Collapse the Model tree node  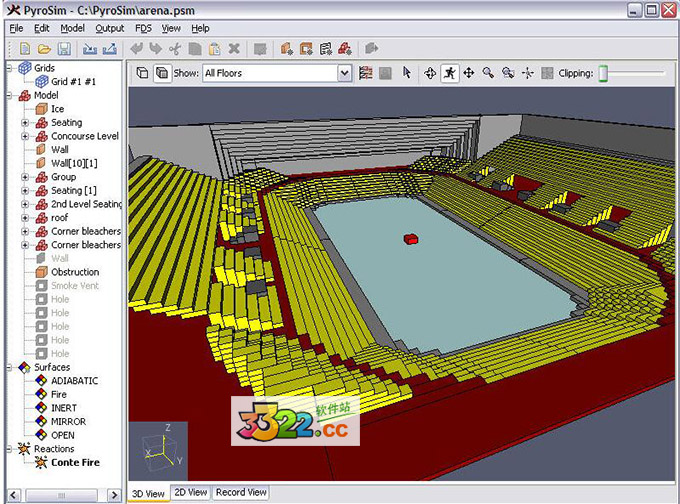[10, 95]
